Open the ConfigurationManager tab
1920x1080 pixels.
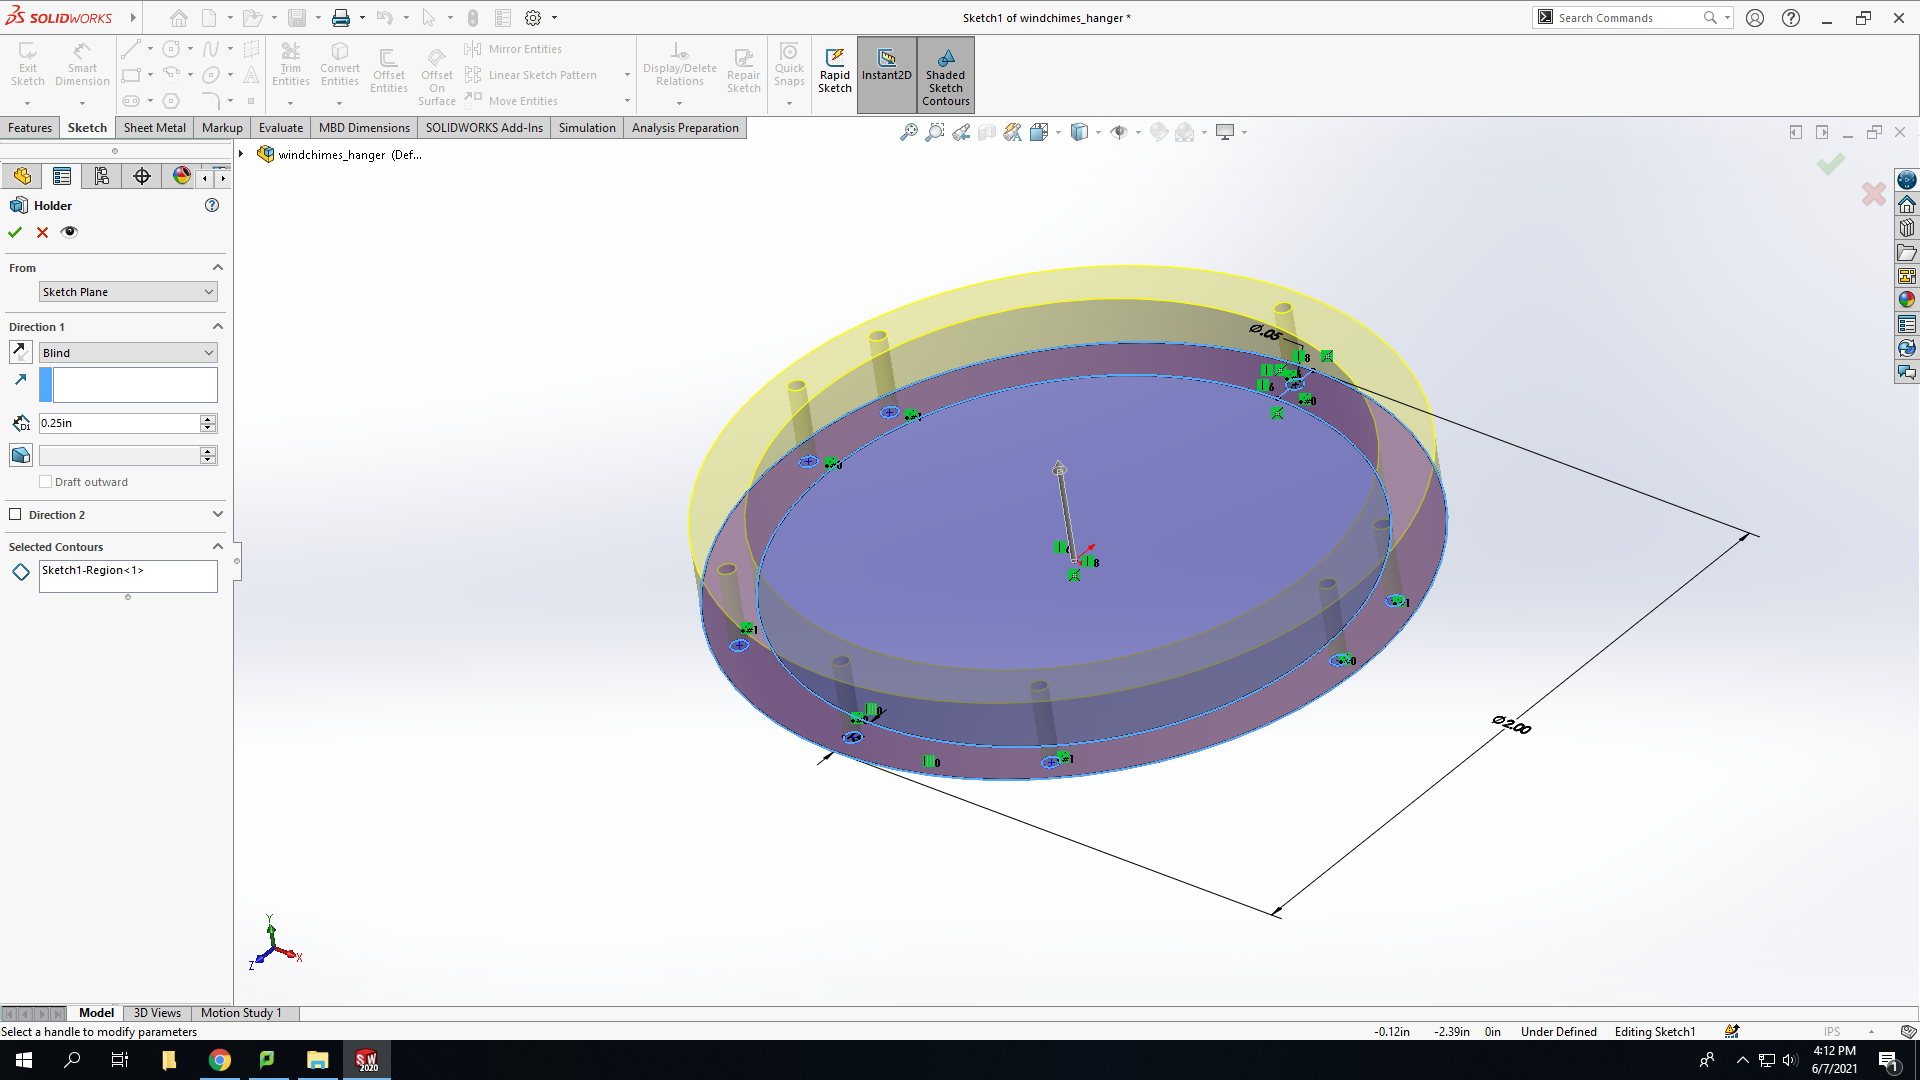[x=102, y=176]
